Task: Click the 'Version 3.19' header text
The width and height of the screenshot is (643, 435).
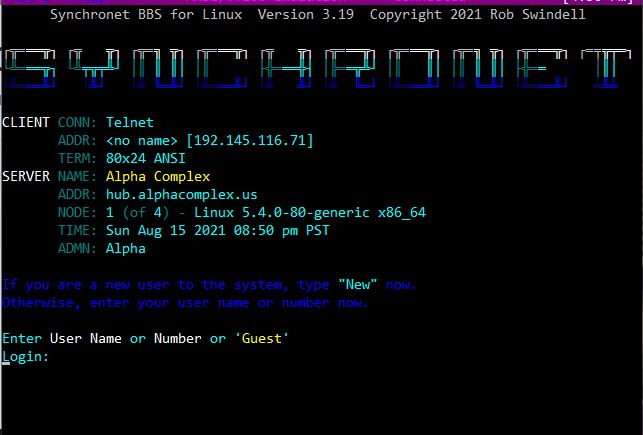Action: 306,15
